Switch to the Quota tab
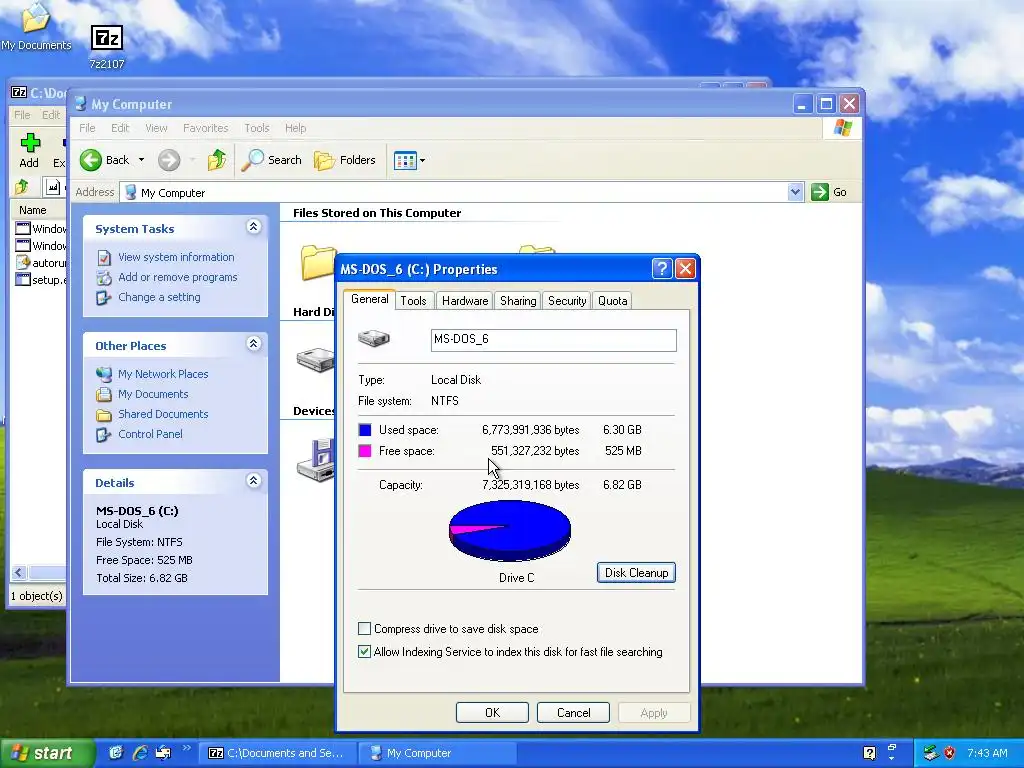This screenshot has width=1024, height=768. tap(613, 300)
